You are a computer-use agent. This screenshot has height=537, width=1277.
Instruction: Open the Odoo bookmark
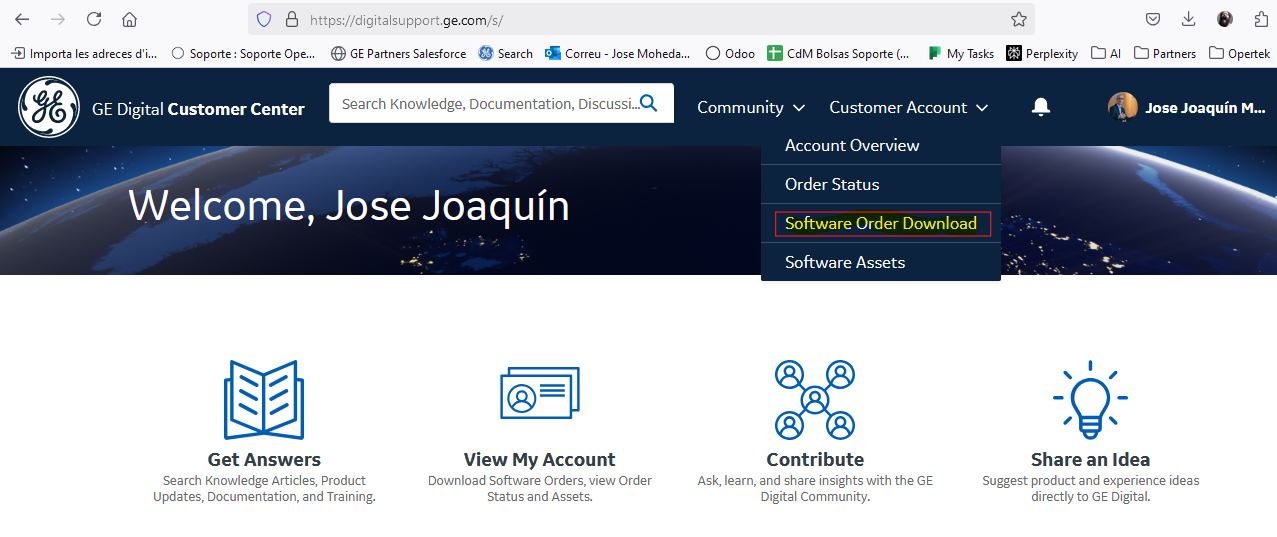[730, 53]
